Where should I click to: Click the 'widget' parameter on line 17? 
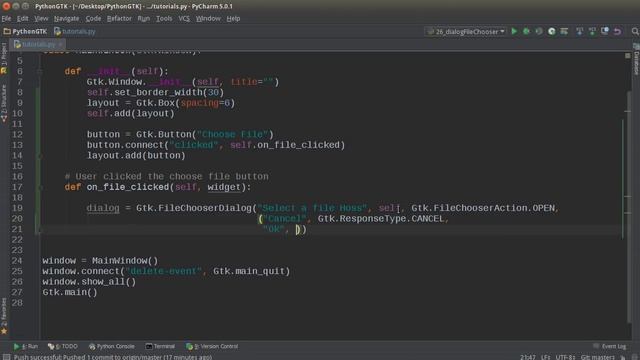pos(224,187)
